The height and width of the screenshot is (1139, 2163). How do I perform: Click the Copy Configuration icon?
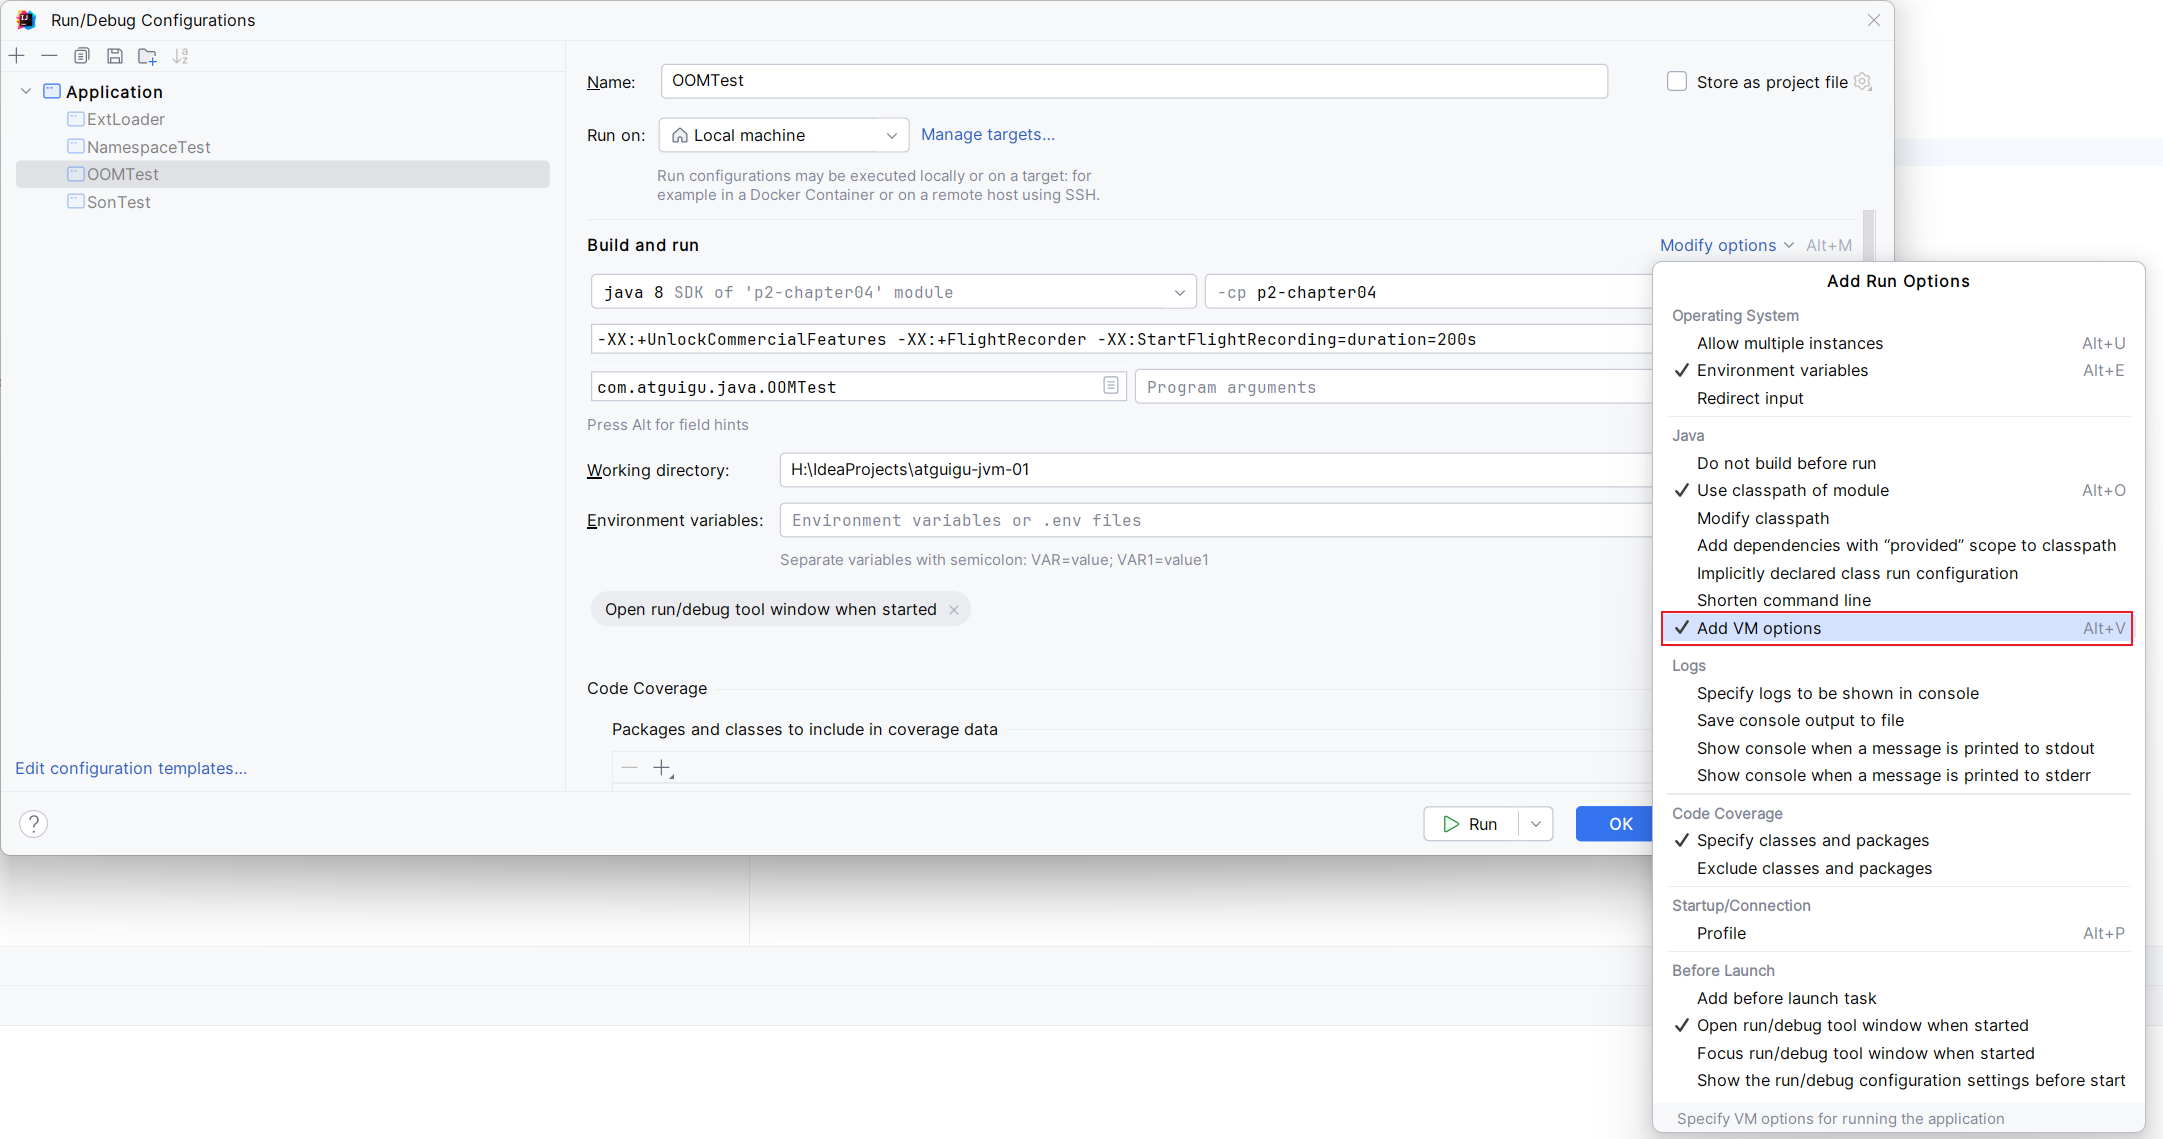[x=82, y=56]
